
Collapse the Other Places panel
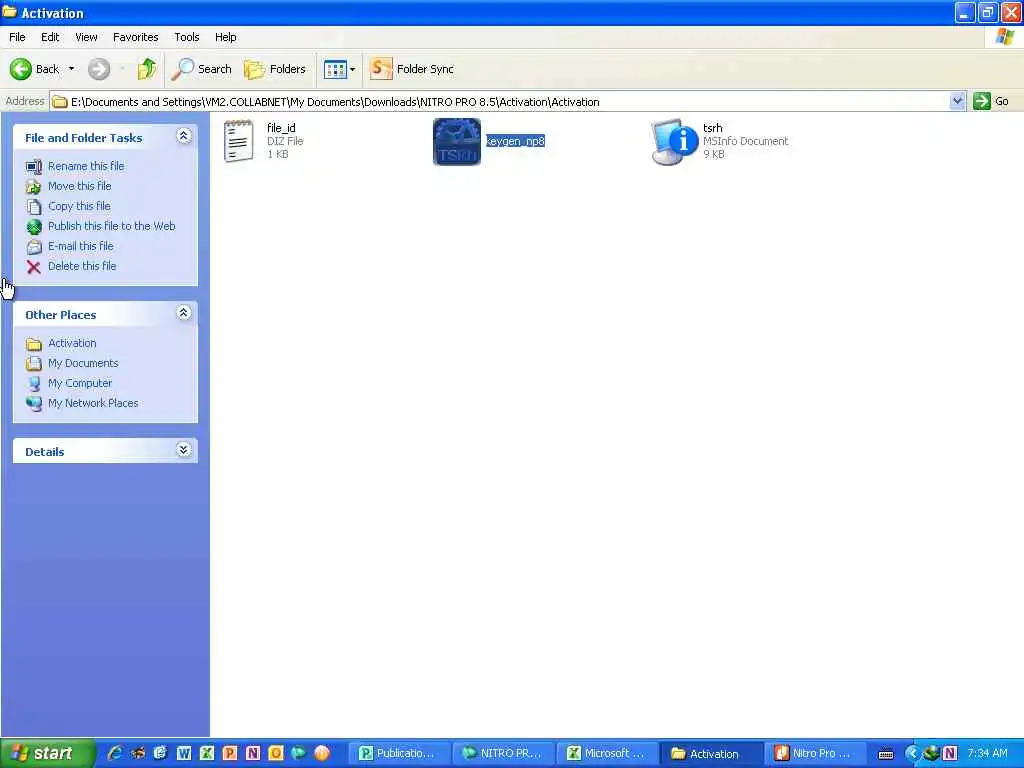coord(184,313)
